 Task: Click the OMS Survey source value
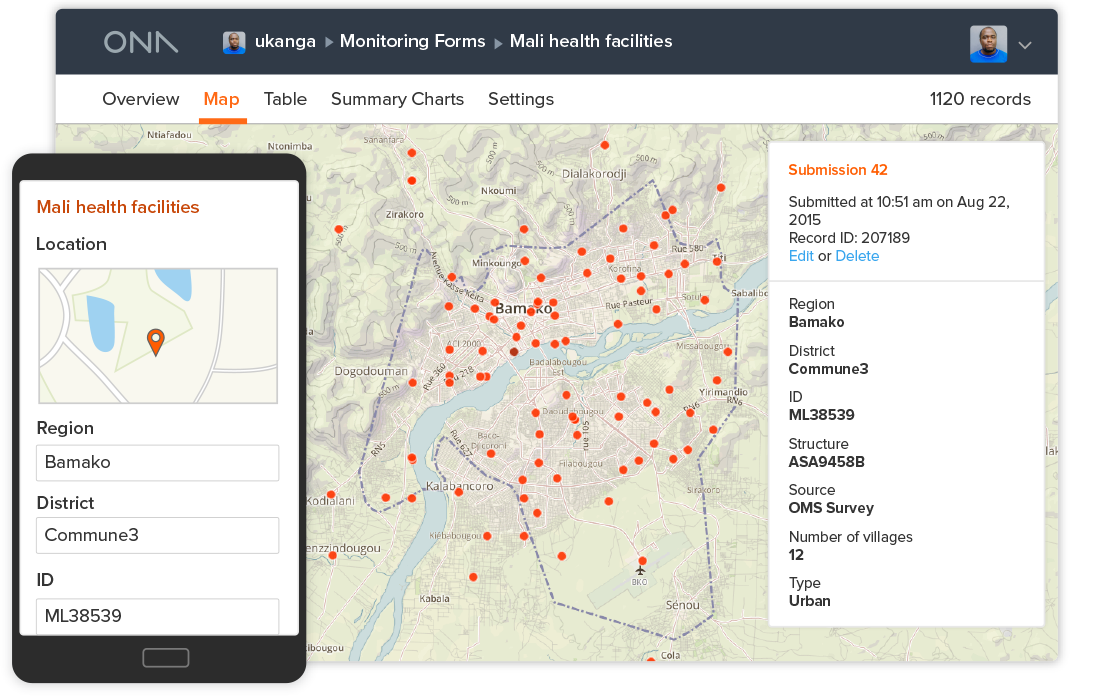[831, 508]
